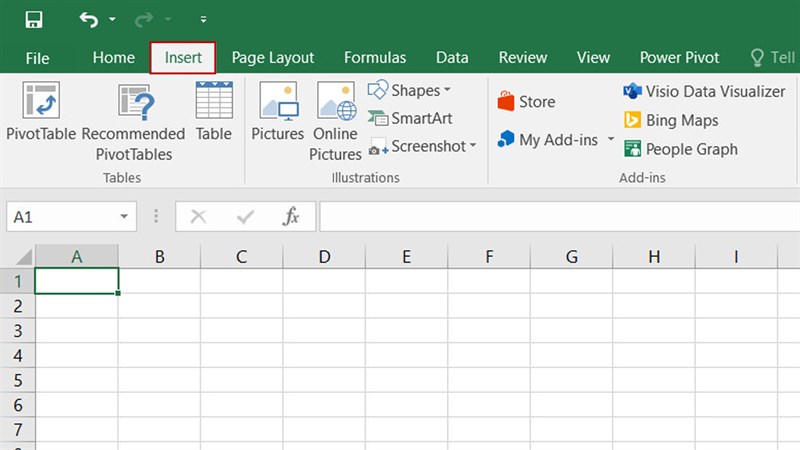This screenshot has height=450, width=800.
Task: Insert a Table
Action: click(214, 111)
